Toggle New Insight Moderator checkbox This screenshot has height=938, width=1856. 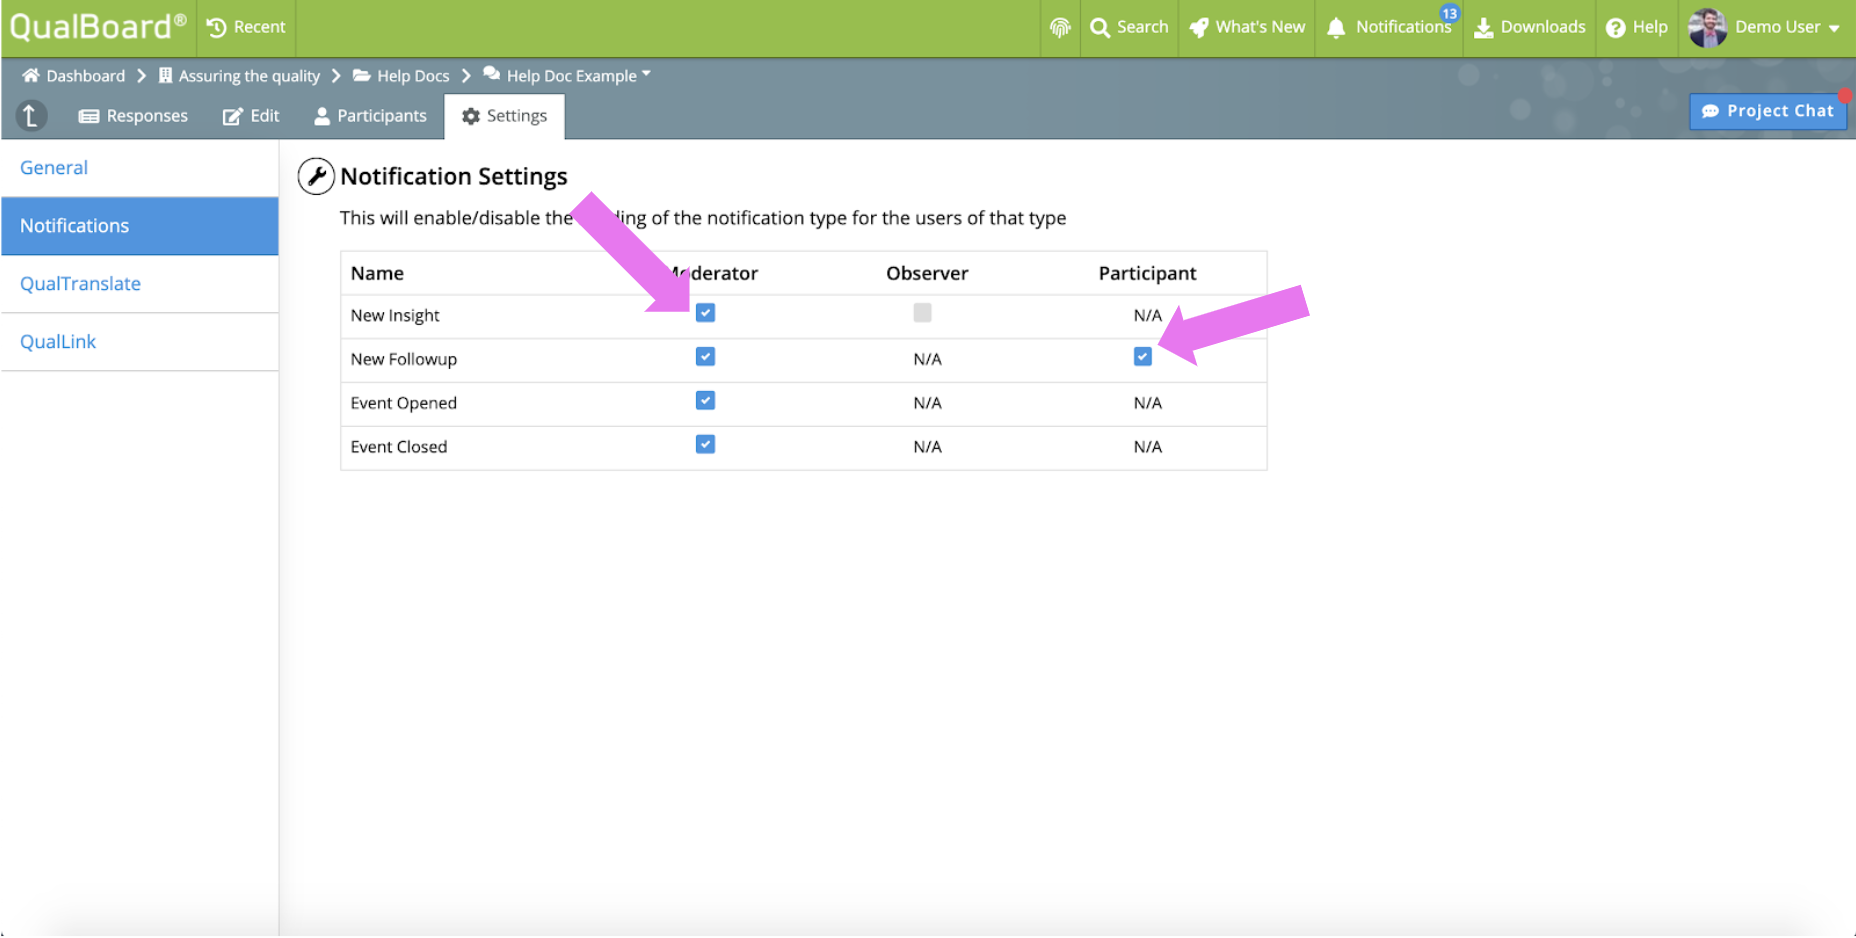pos(706,313)
